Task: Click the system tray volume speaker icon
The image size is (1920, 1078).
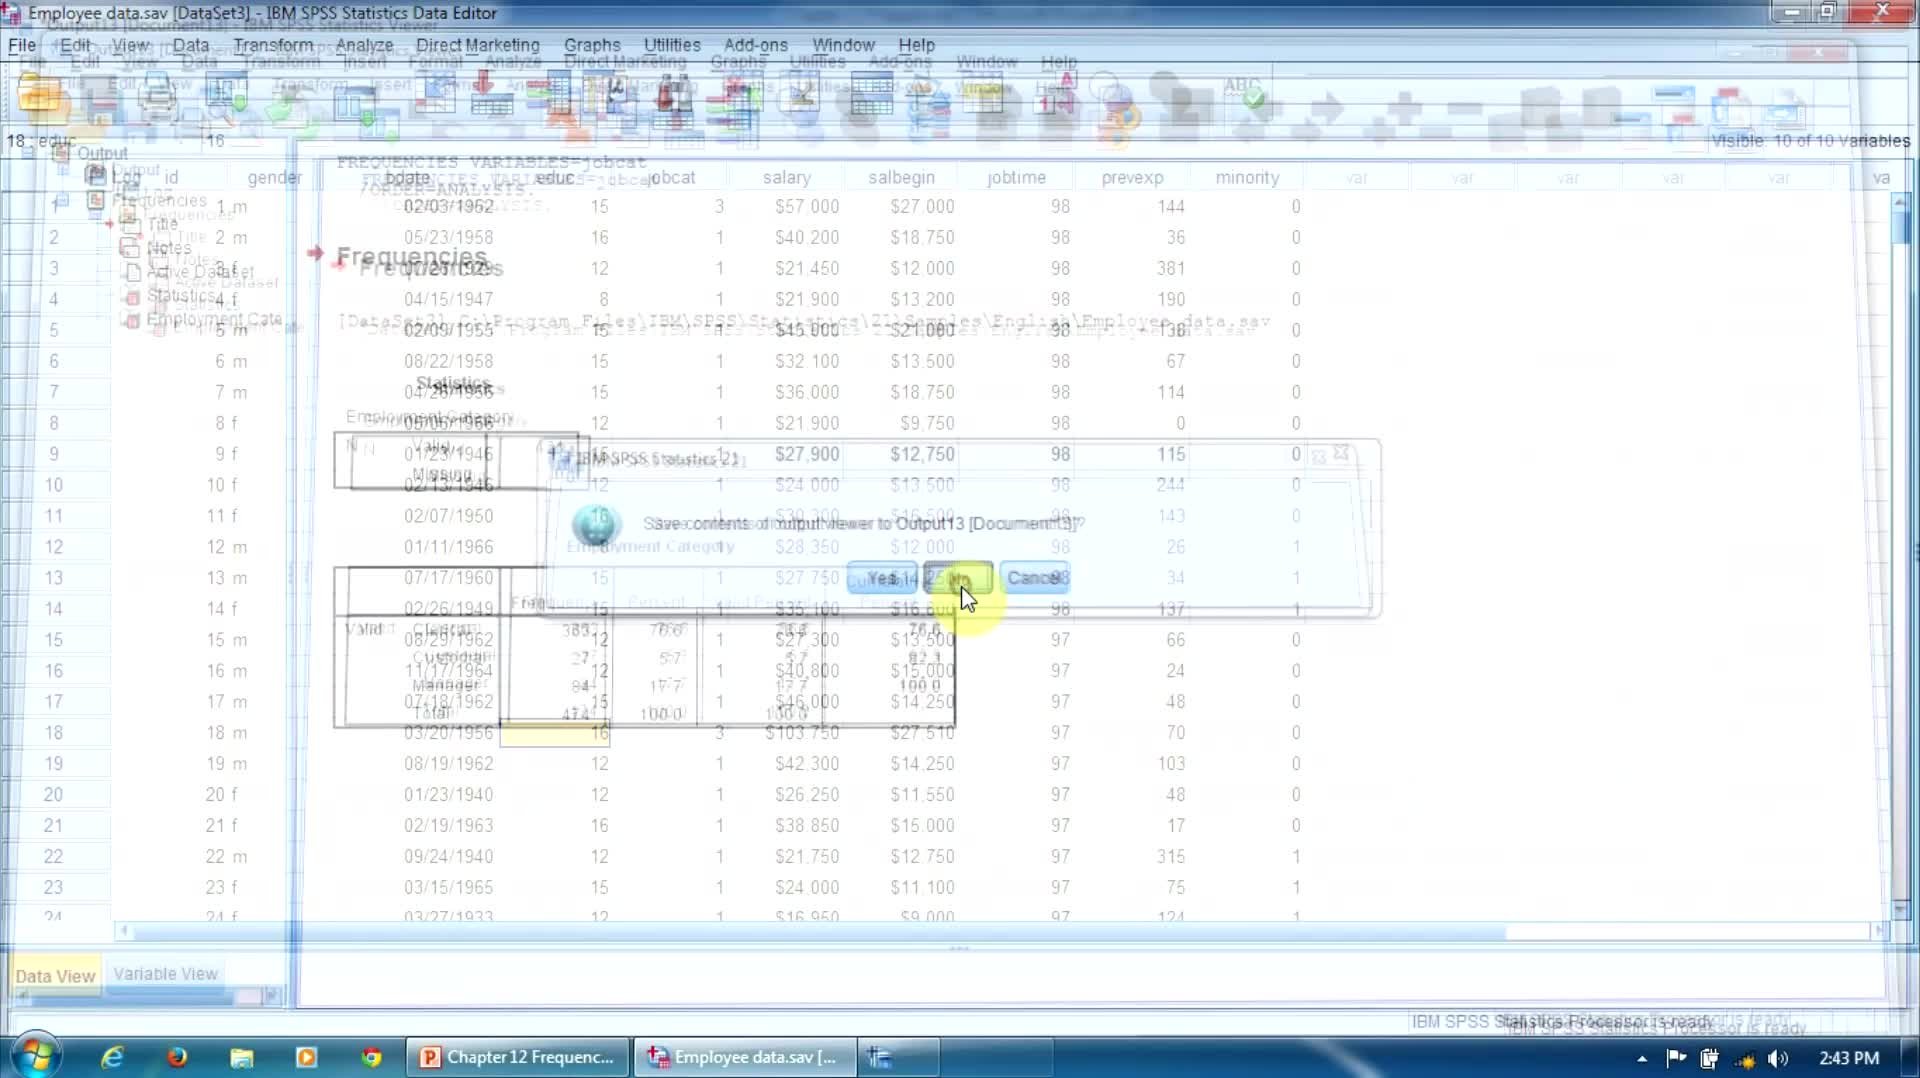Action: (x=1778, y=1058)
